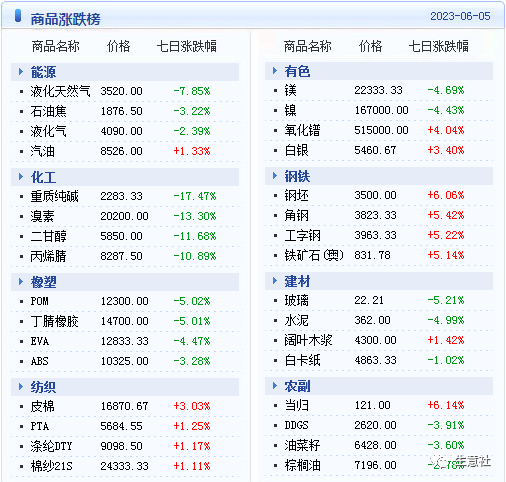Expand the 化工 category arrow
Screen dimensions: 506x482
(x=21, y=177)
